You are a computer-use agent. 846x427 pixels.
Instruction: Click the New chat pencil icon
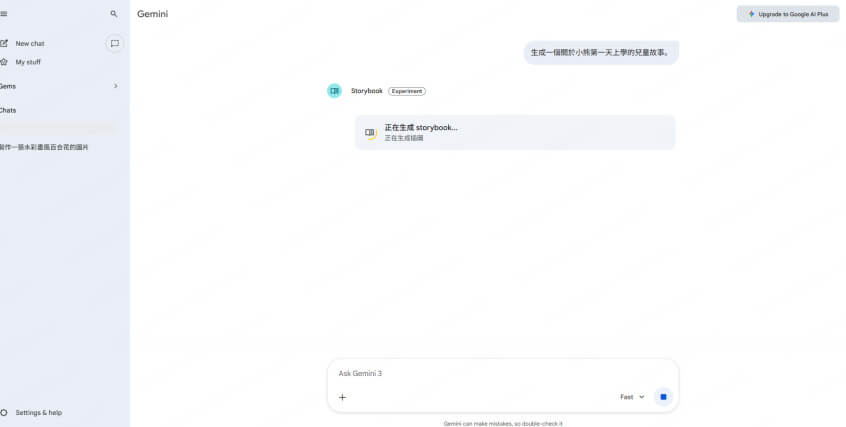pos(4,43)
